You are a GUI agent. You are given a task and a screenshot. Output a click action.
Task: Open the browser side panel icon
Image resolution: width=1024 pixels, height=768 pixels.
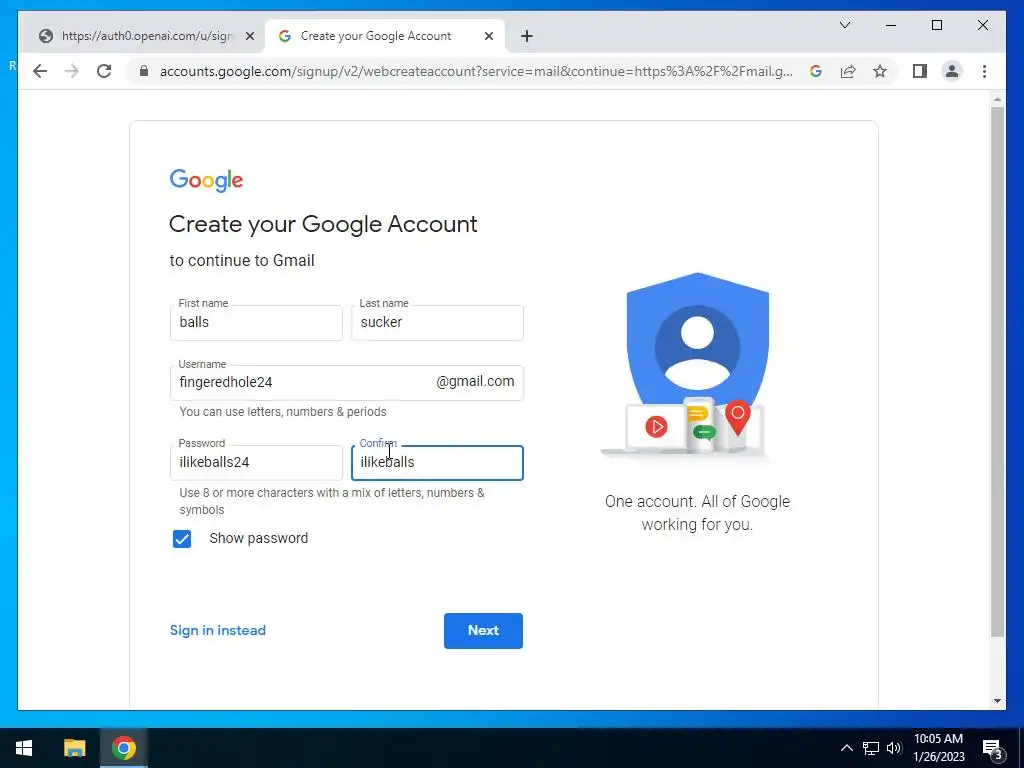tap(920, 71)
